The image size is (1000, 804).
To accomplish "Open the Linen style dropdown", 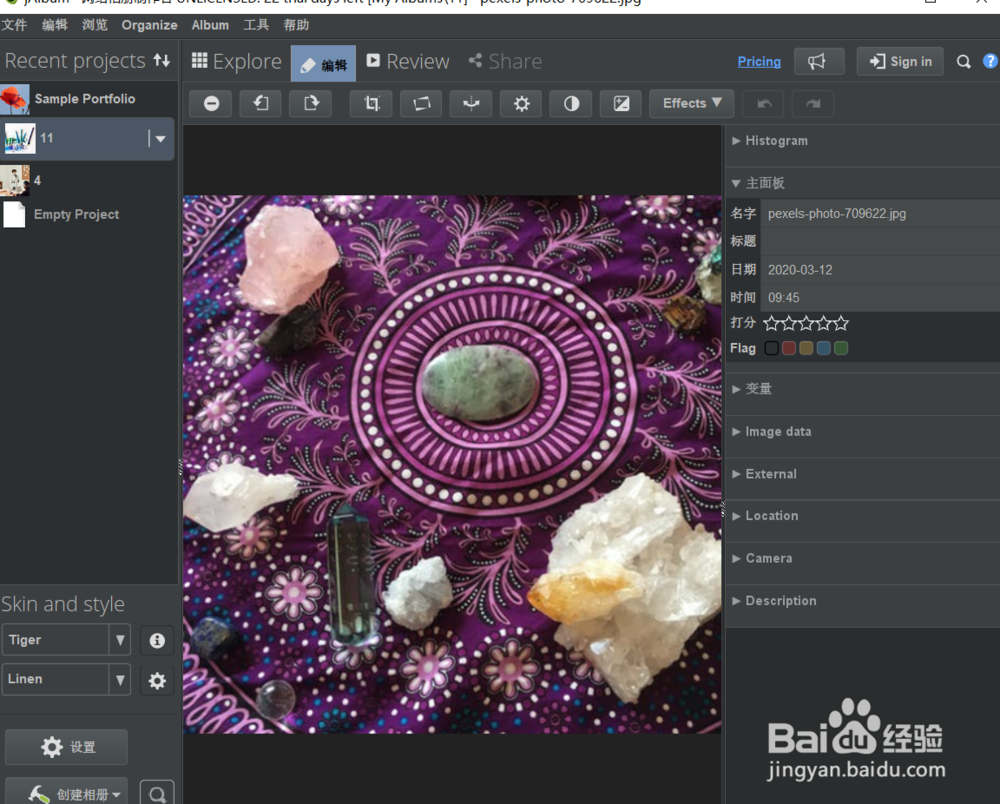I will tap(119, 680).
